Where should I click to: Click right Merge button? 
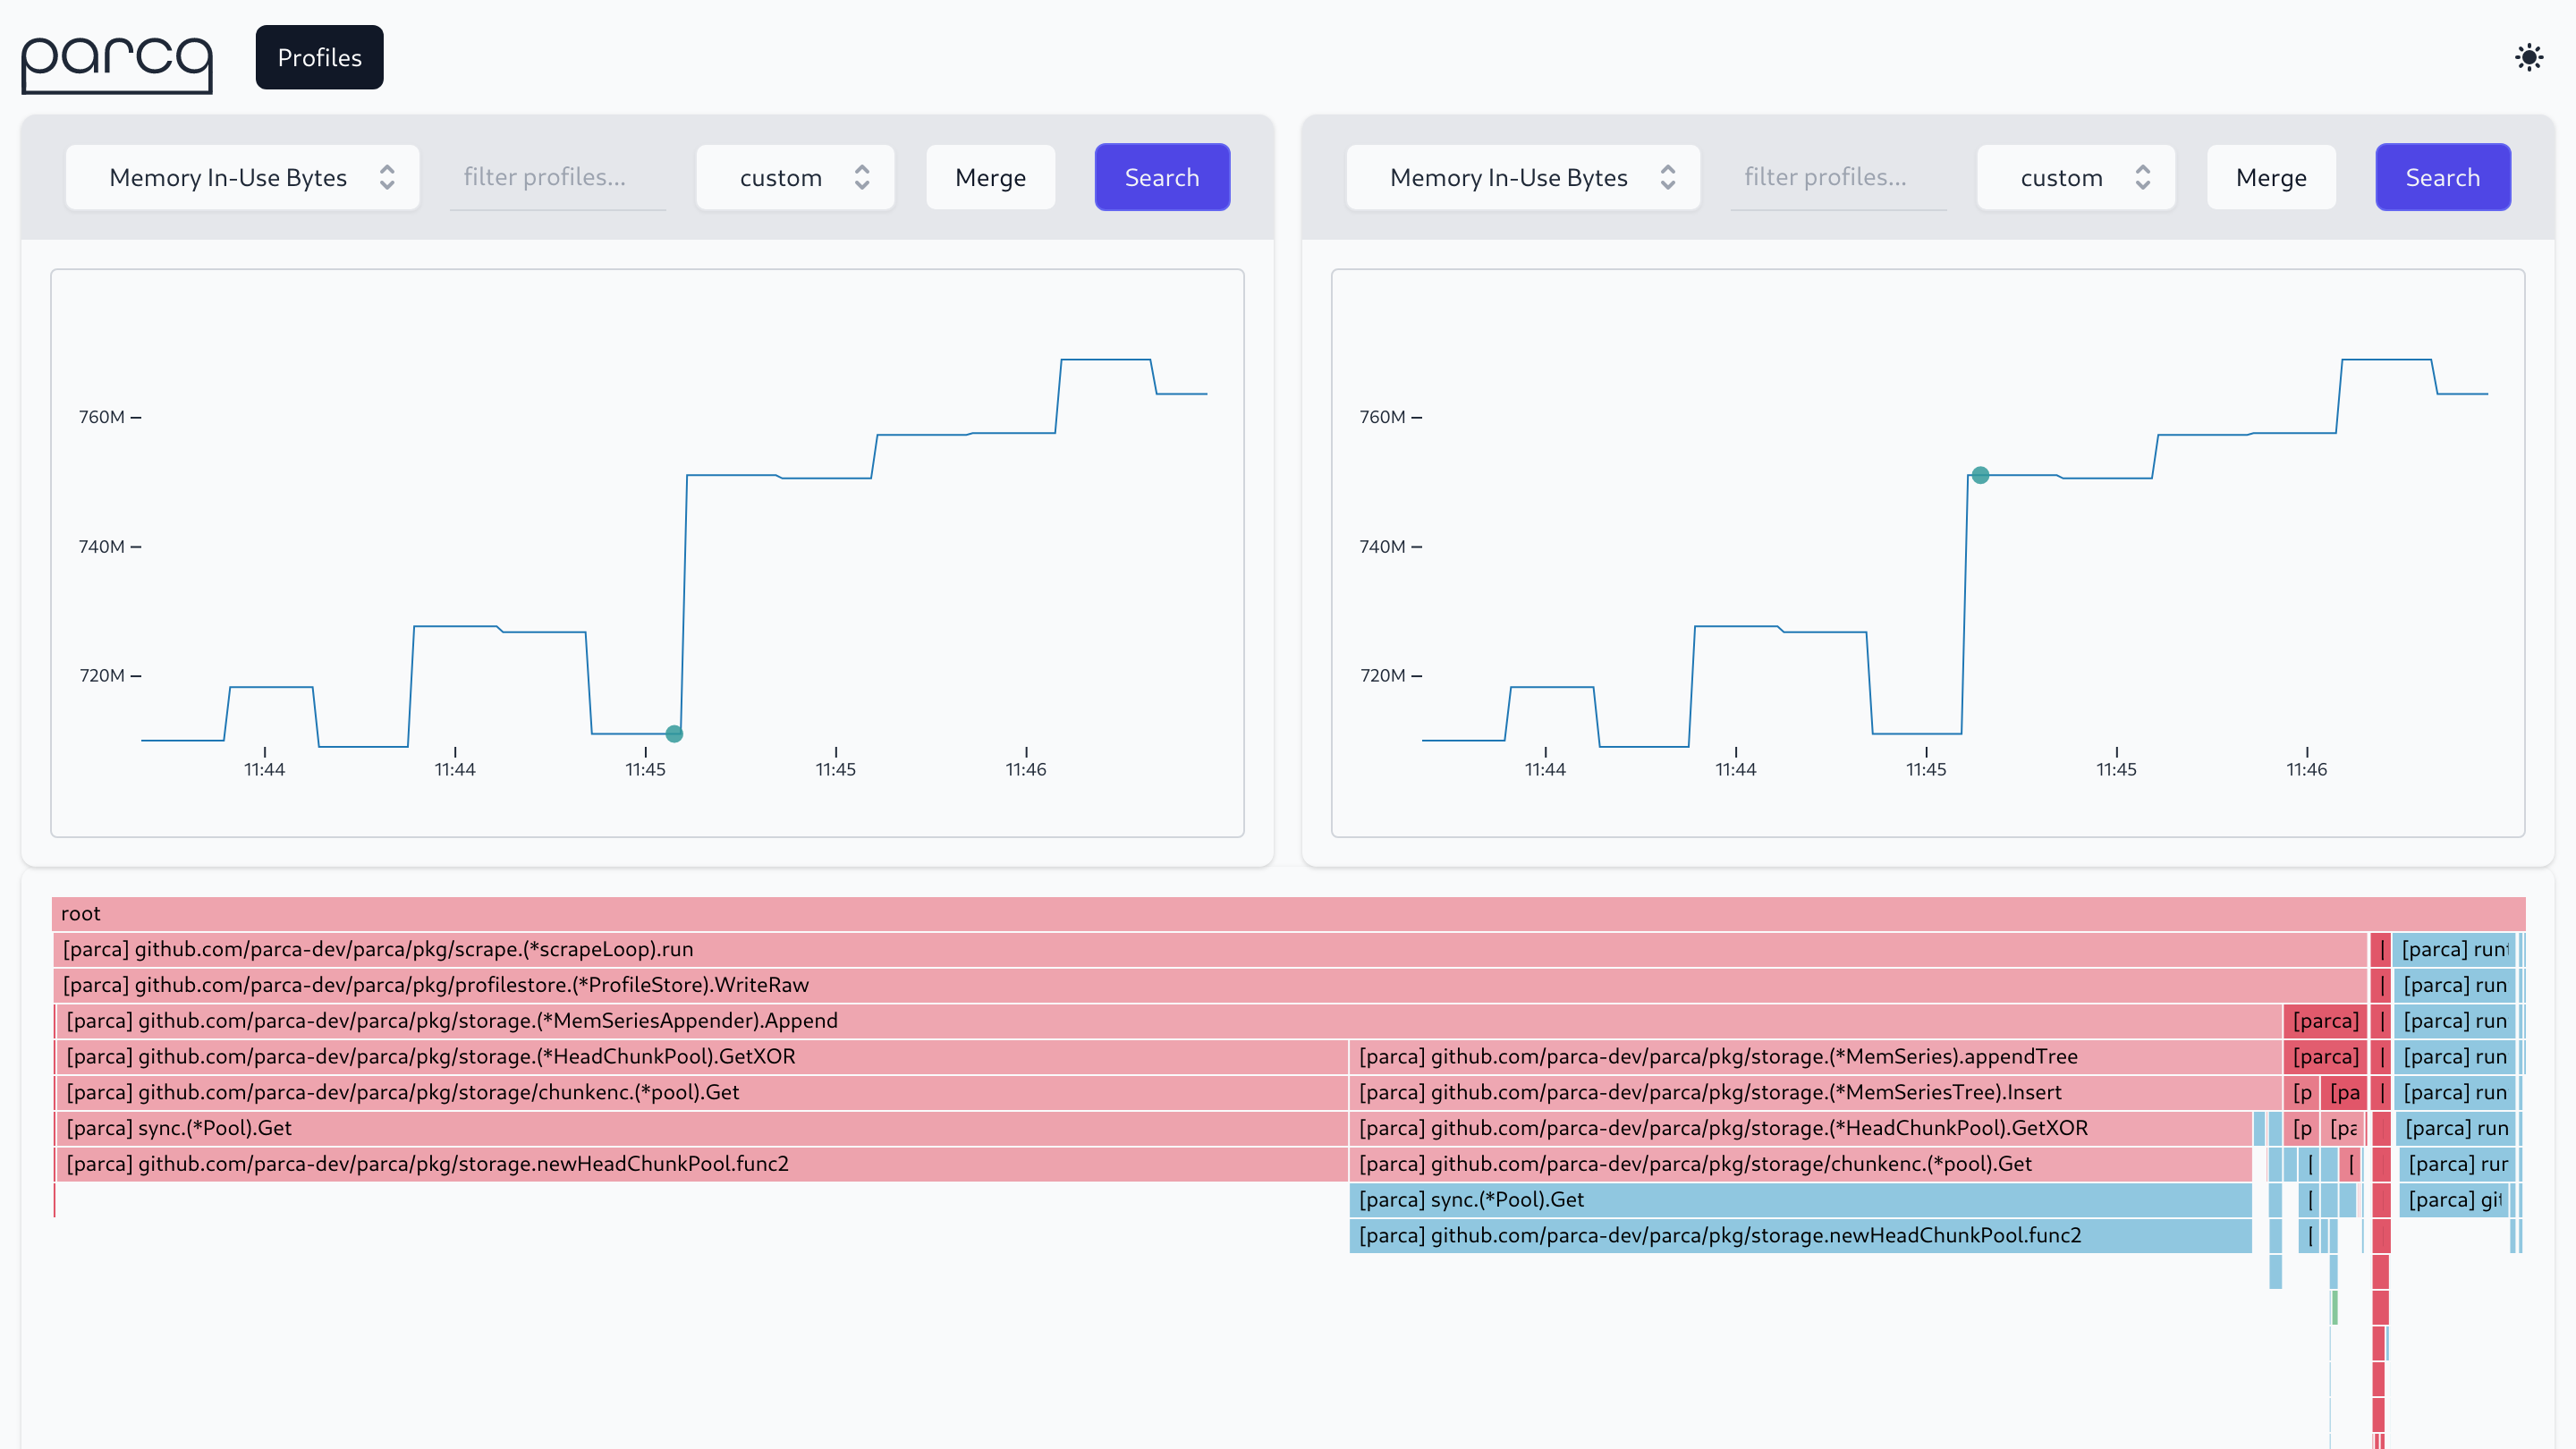(2270, 177)
